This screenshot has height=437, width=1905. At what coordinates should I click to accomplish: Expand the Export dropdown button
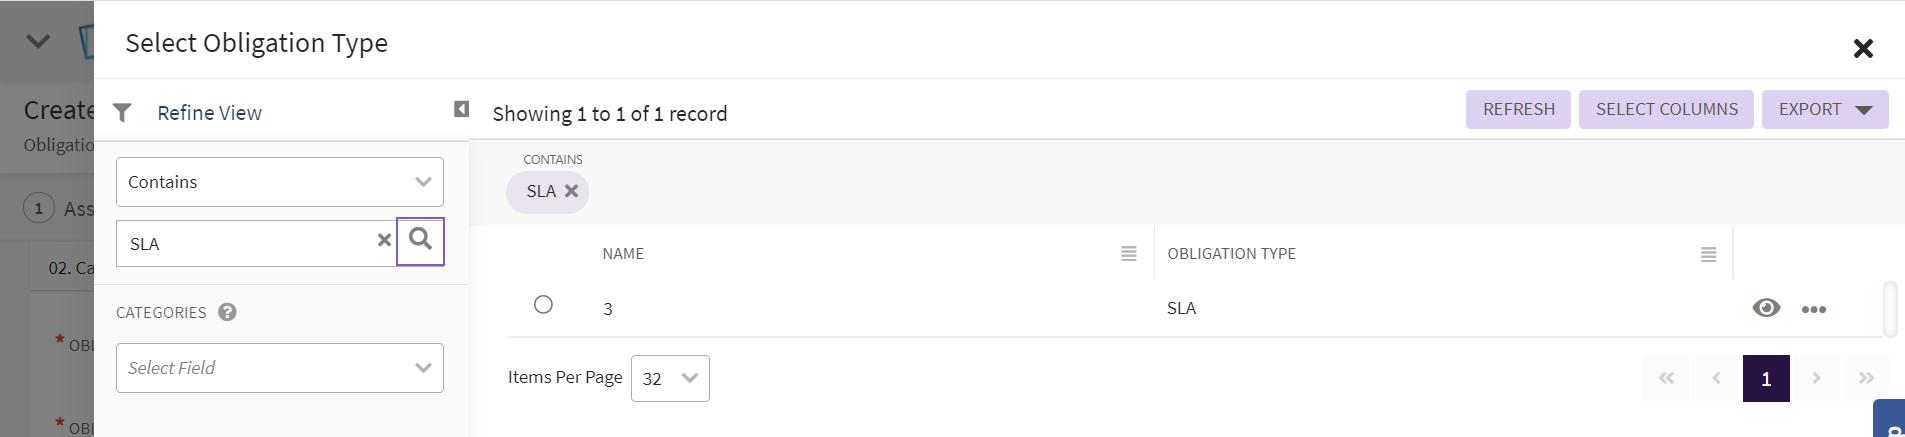point(1825,110)
